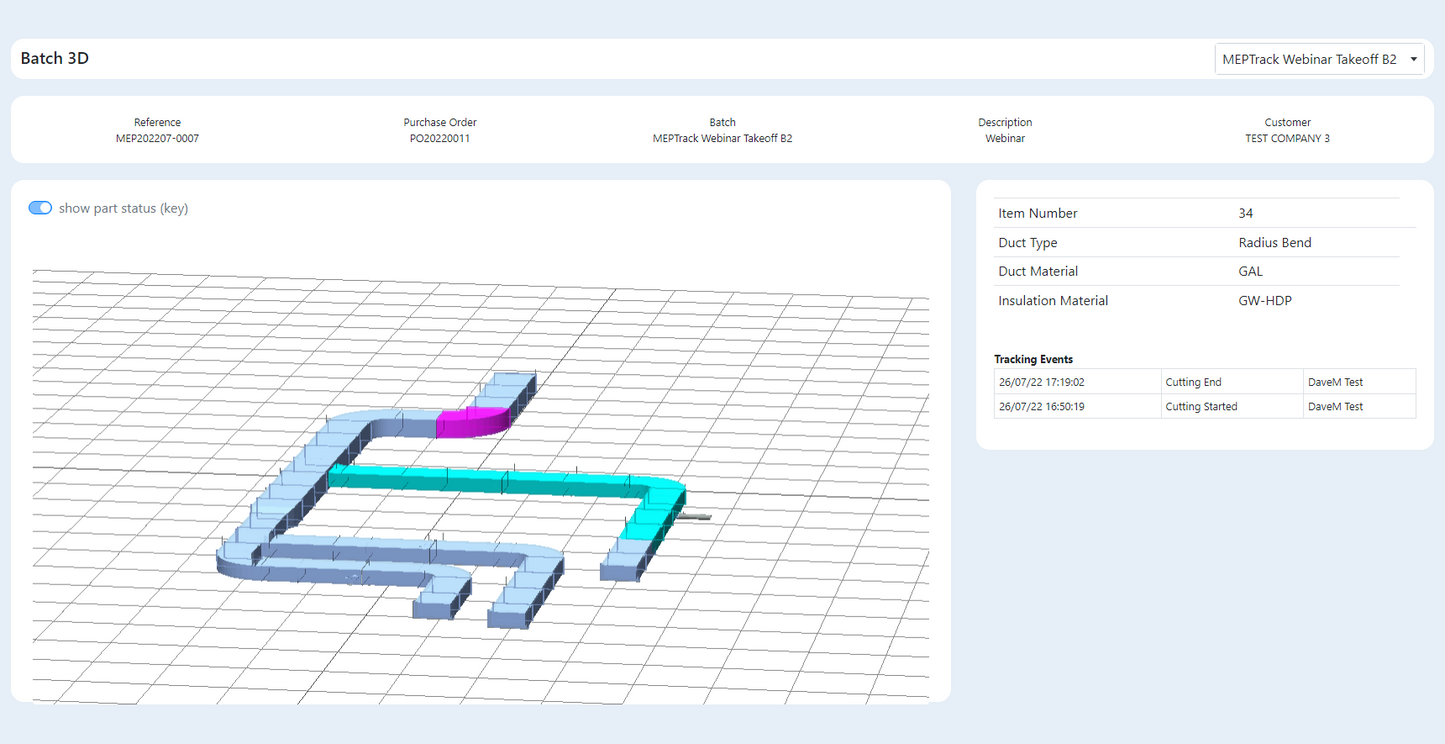
Task: Click the Item Number value 34
Action: tap(1245, 213)
